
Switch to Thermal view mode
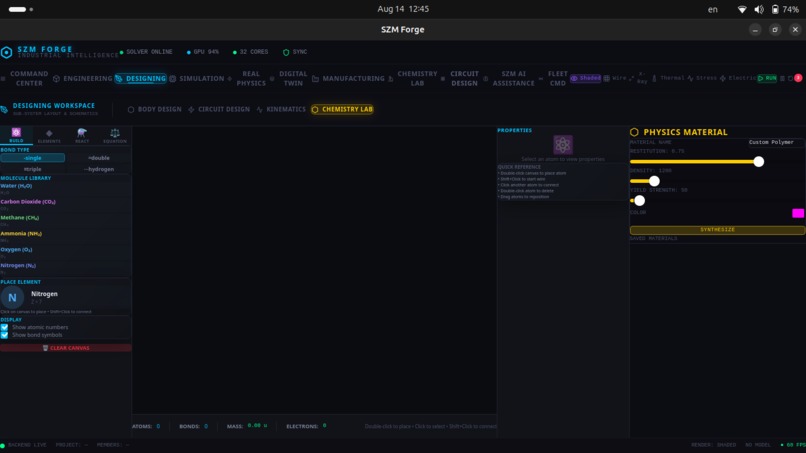668,78
